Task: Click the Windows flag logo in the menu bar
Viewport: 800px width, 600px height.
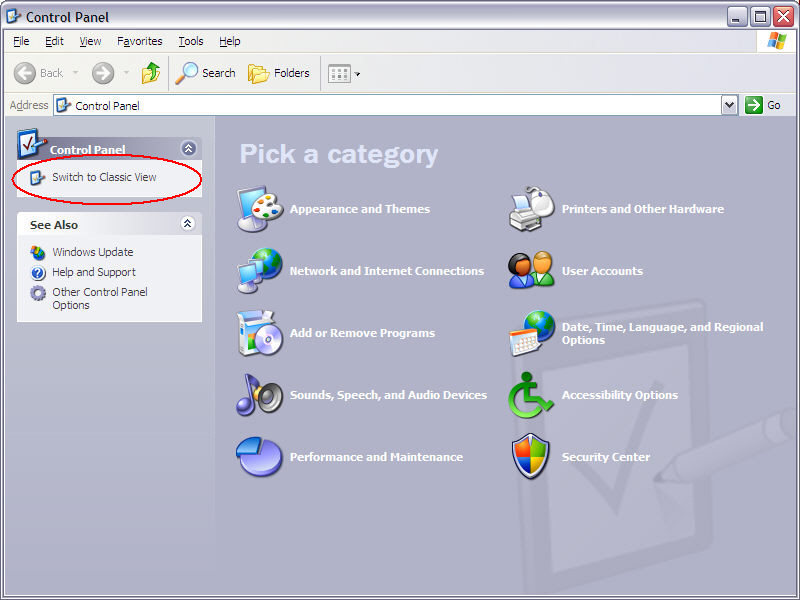Action: click(x=776, y=41)
